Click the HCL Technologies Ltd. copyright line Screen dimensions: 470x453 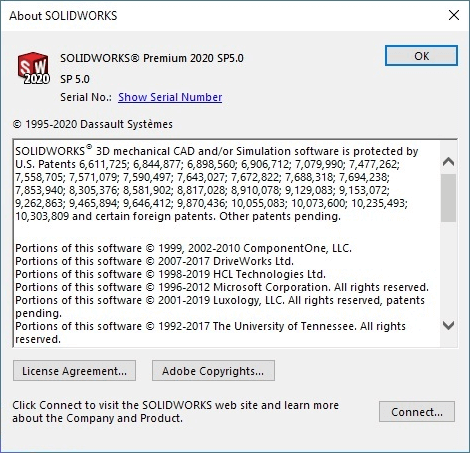(170, 274)
